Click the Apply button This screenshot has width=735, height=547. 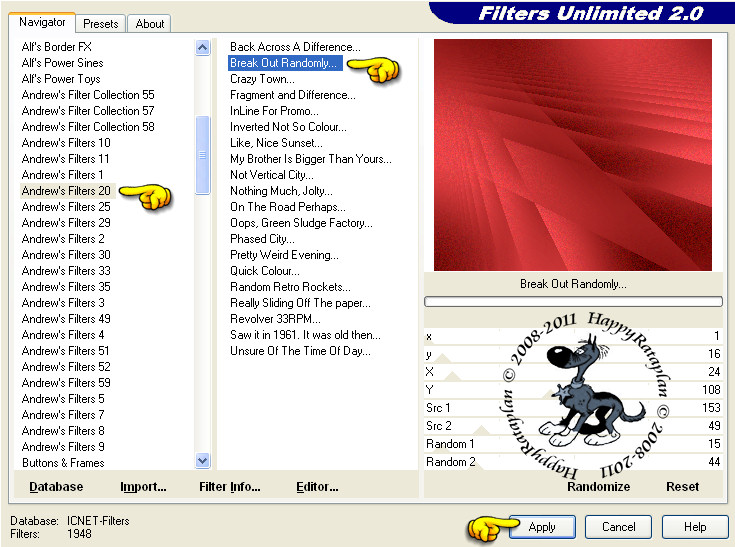(542, 527)
